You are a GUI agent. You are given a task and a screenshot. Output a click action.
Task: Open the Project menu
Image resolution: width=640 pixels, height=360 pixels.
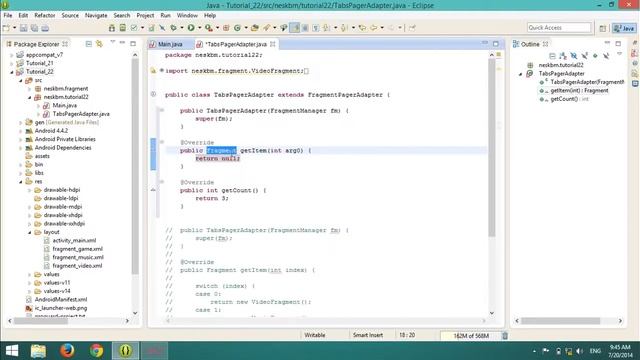click(145, 16)
